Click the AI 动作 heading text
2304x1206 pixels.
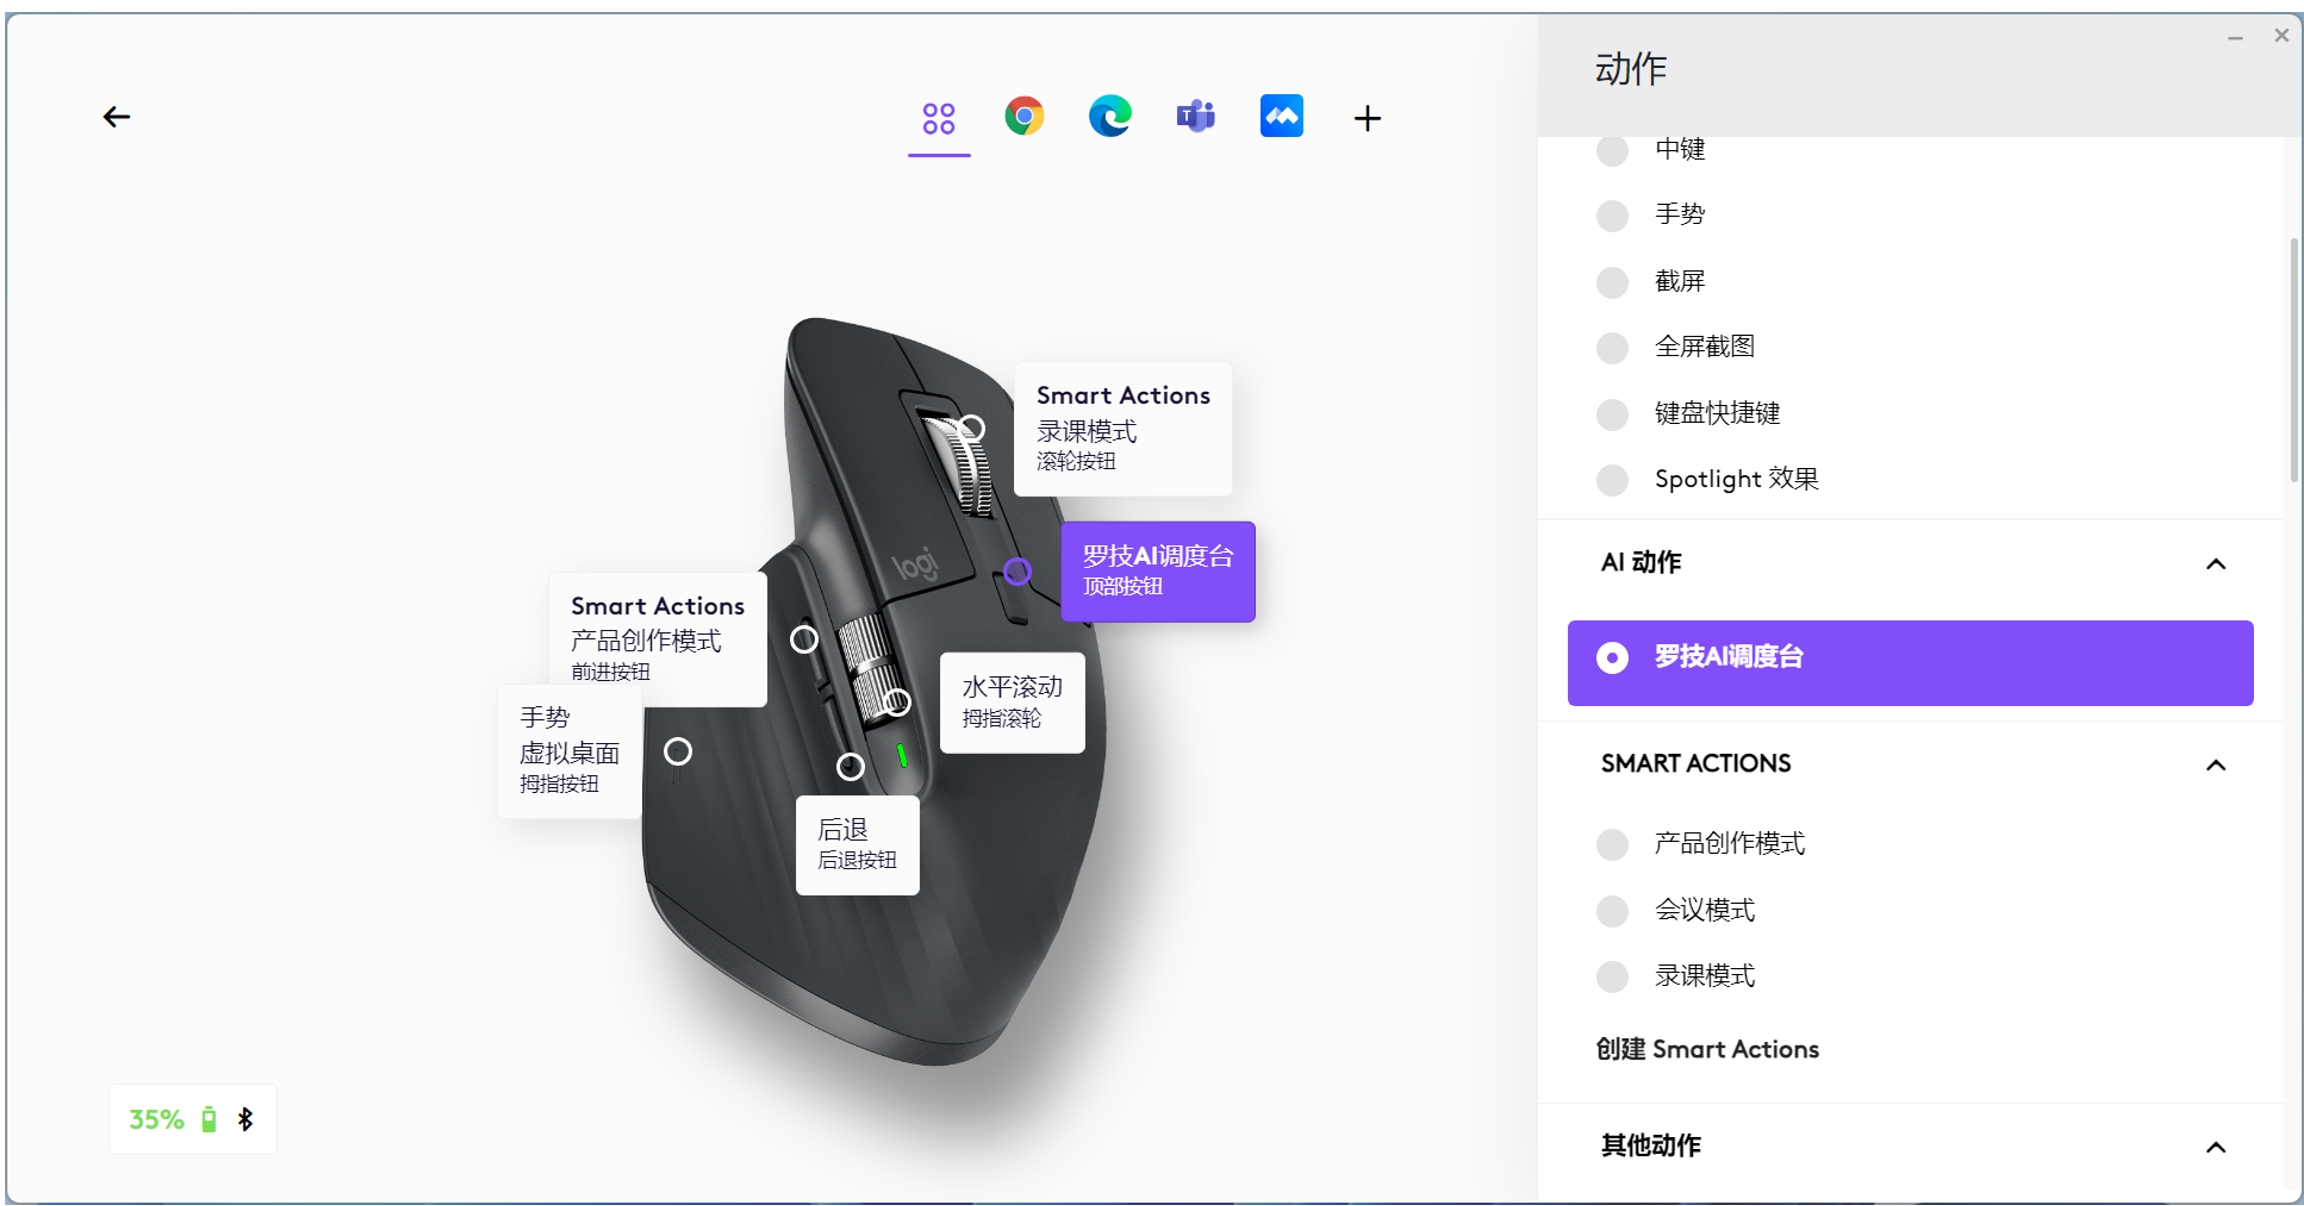(x=1641, y=563)
